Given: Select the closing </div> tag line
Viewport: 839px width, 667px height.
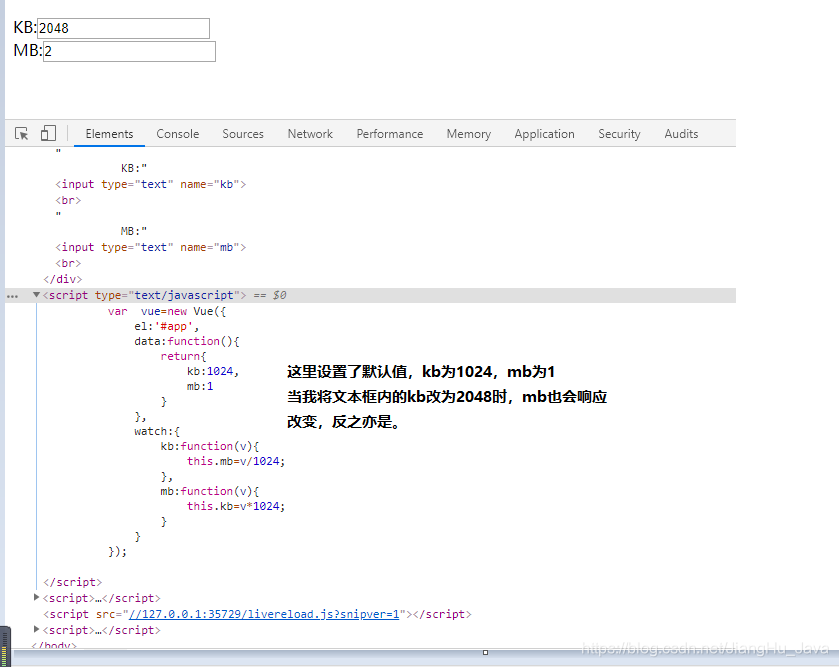Looking at the screenshot, I should coord(63,279).
